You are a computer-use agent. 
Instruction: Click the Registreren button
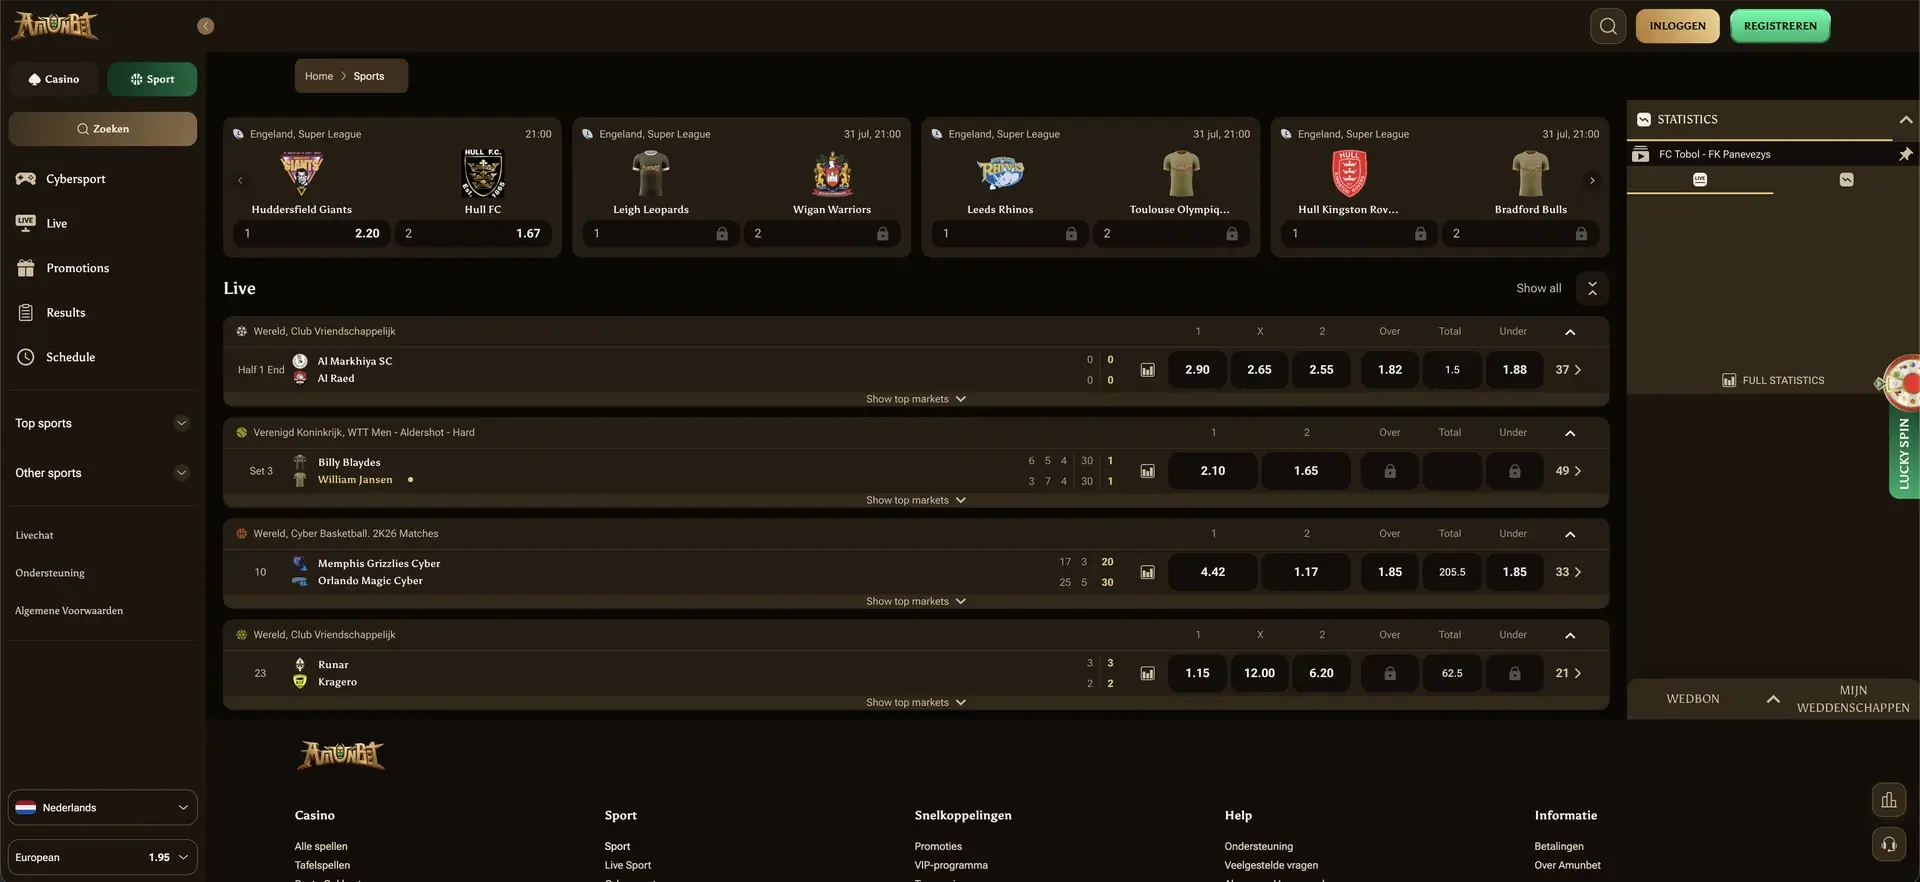(1780, 26)
